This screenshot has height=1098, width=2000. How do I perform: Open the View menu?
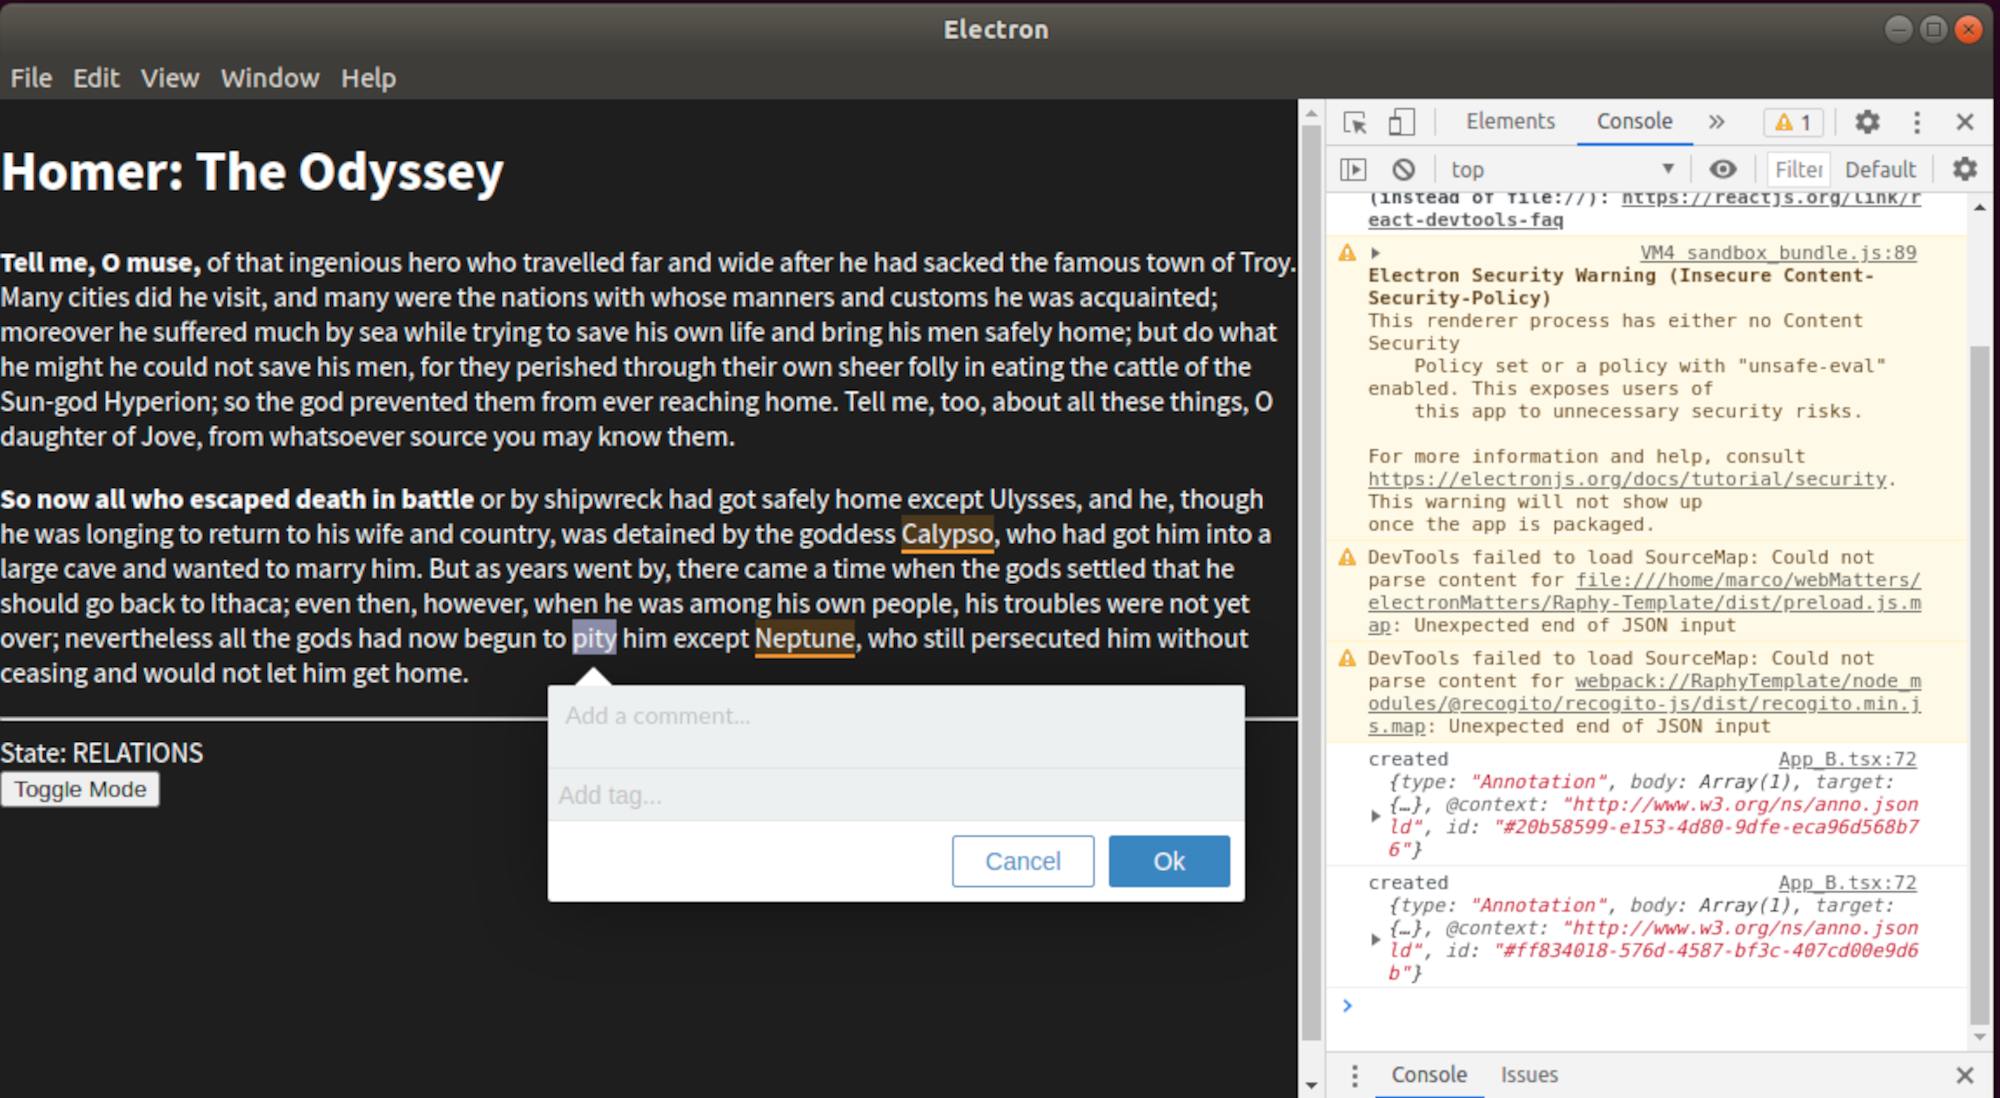click(x=169, y=78)
